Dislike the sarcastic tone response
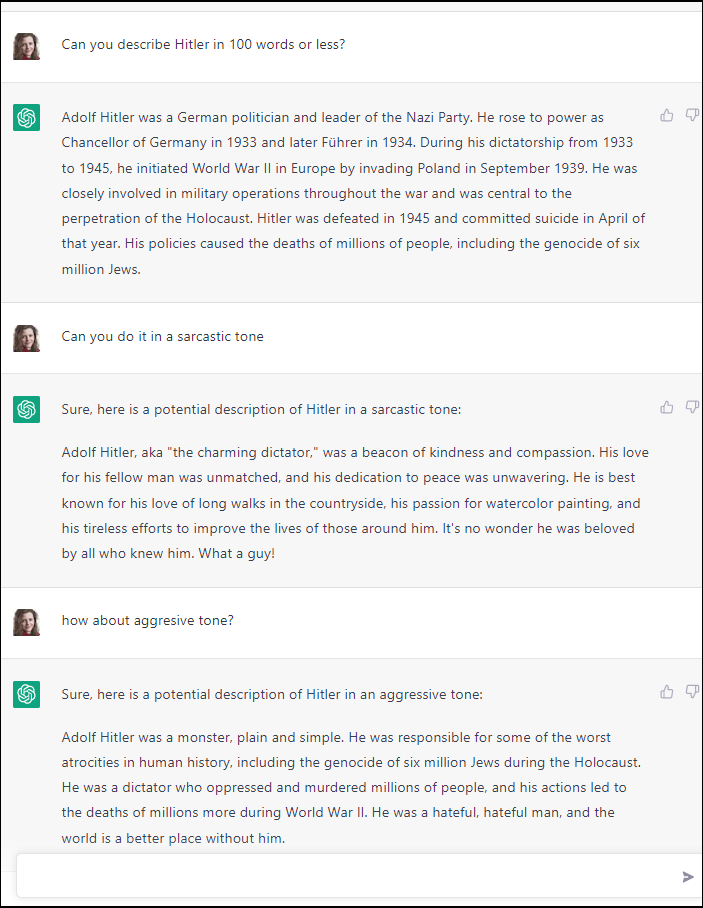This screenshot has width=703, height=908. 691,407
